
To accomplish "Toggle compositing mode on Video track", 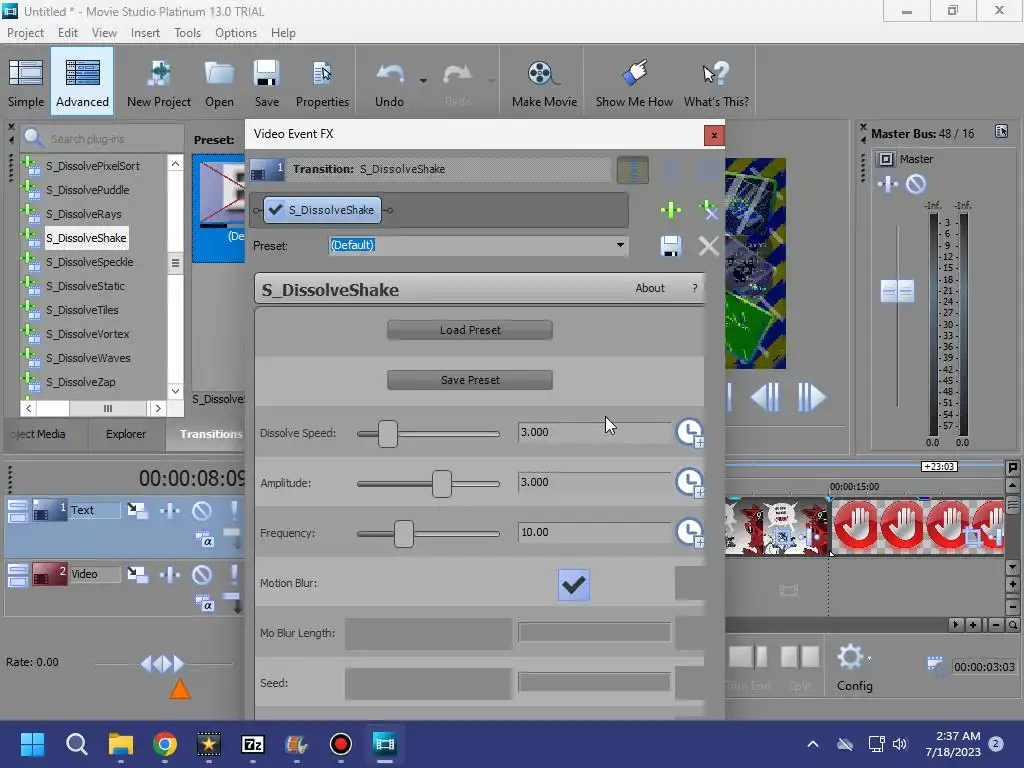I will point(204,603).
